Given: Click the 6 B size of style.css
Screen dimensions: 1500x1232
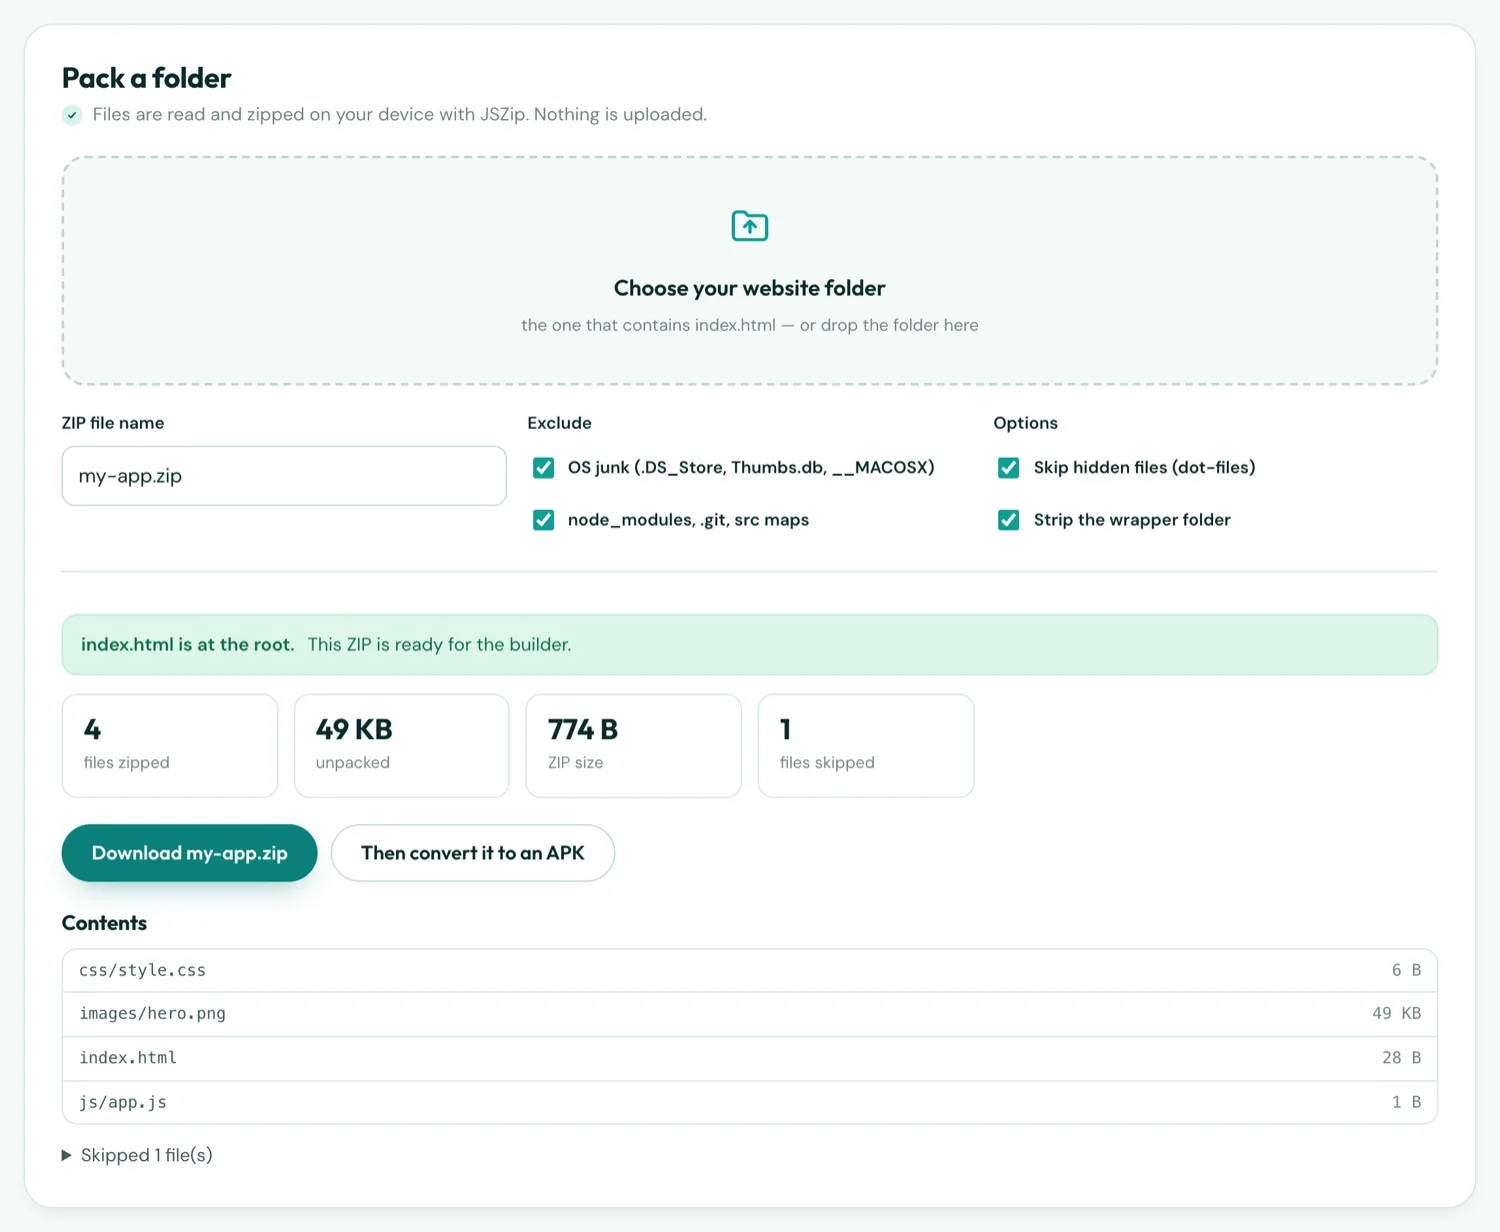Looking at the screenshot, I should 1406,970.
